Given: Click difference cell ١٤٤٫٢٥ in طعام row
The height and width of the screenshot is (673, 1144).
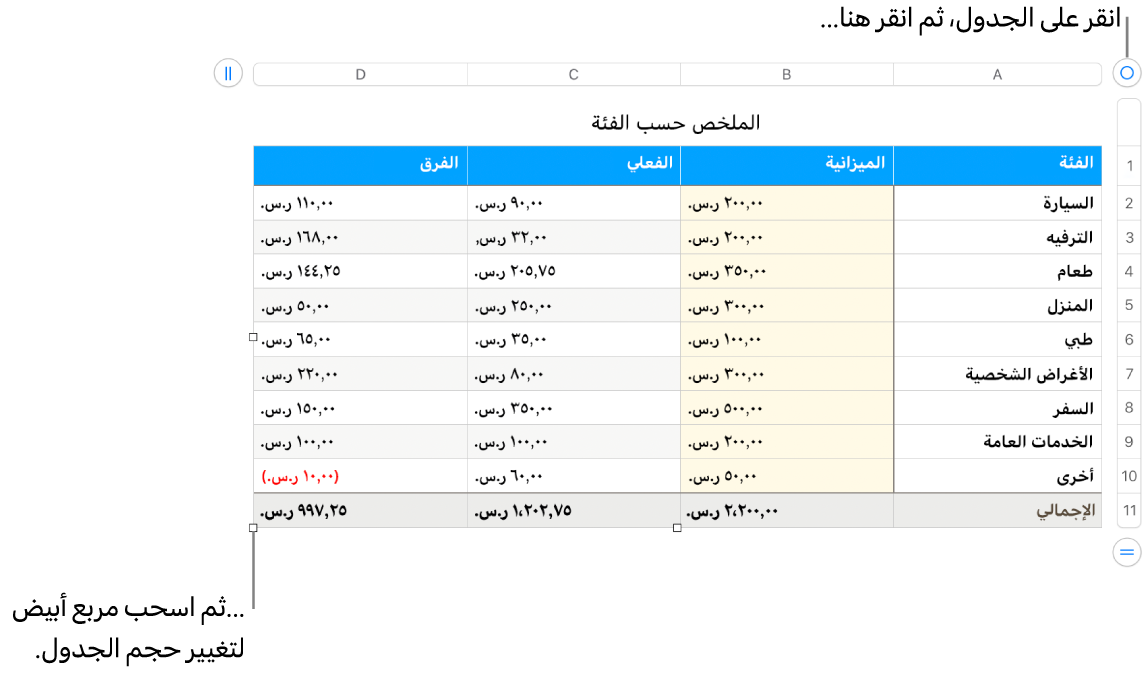Looking at the screenshot, I should (x=360, y=272).
